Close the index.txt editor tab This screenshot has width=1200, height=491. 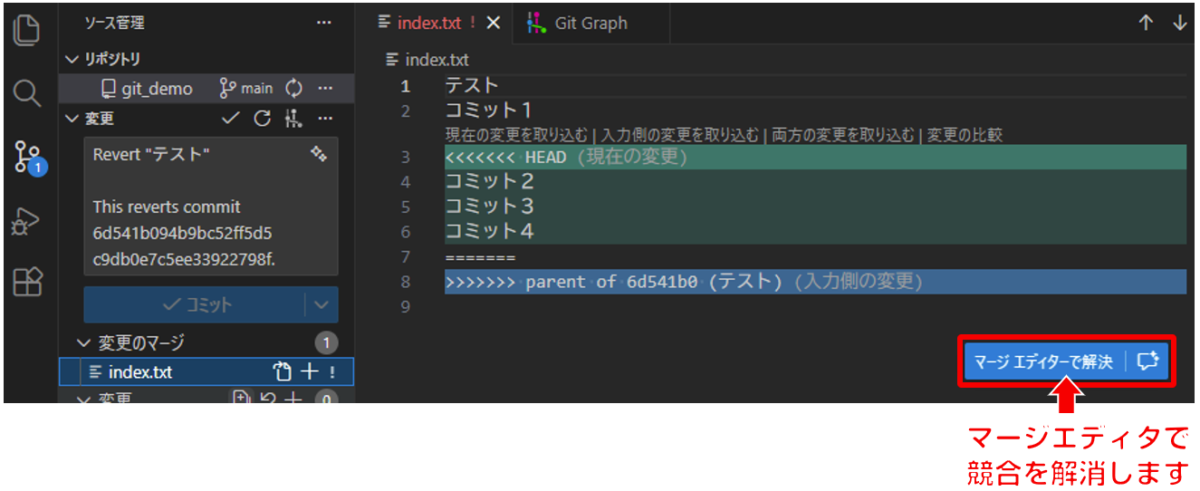[494, 23]
